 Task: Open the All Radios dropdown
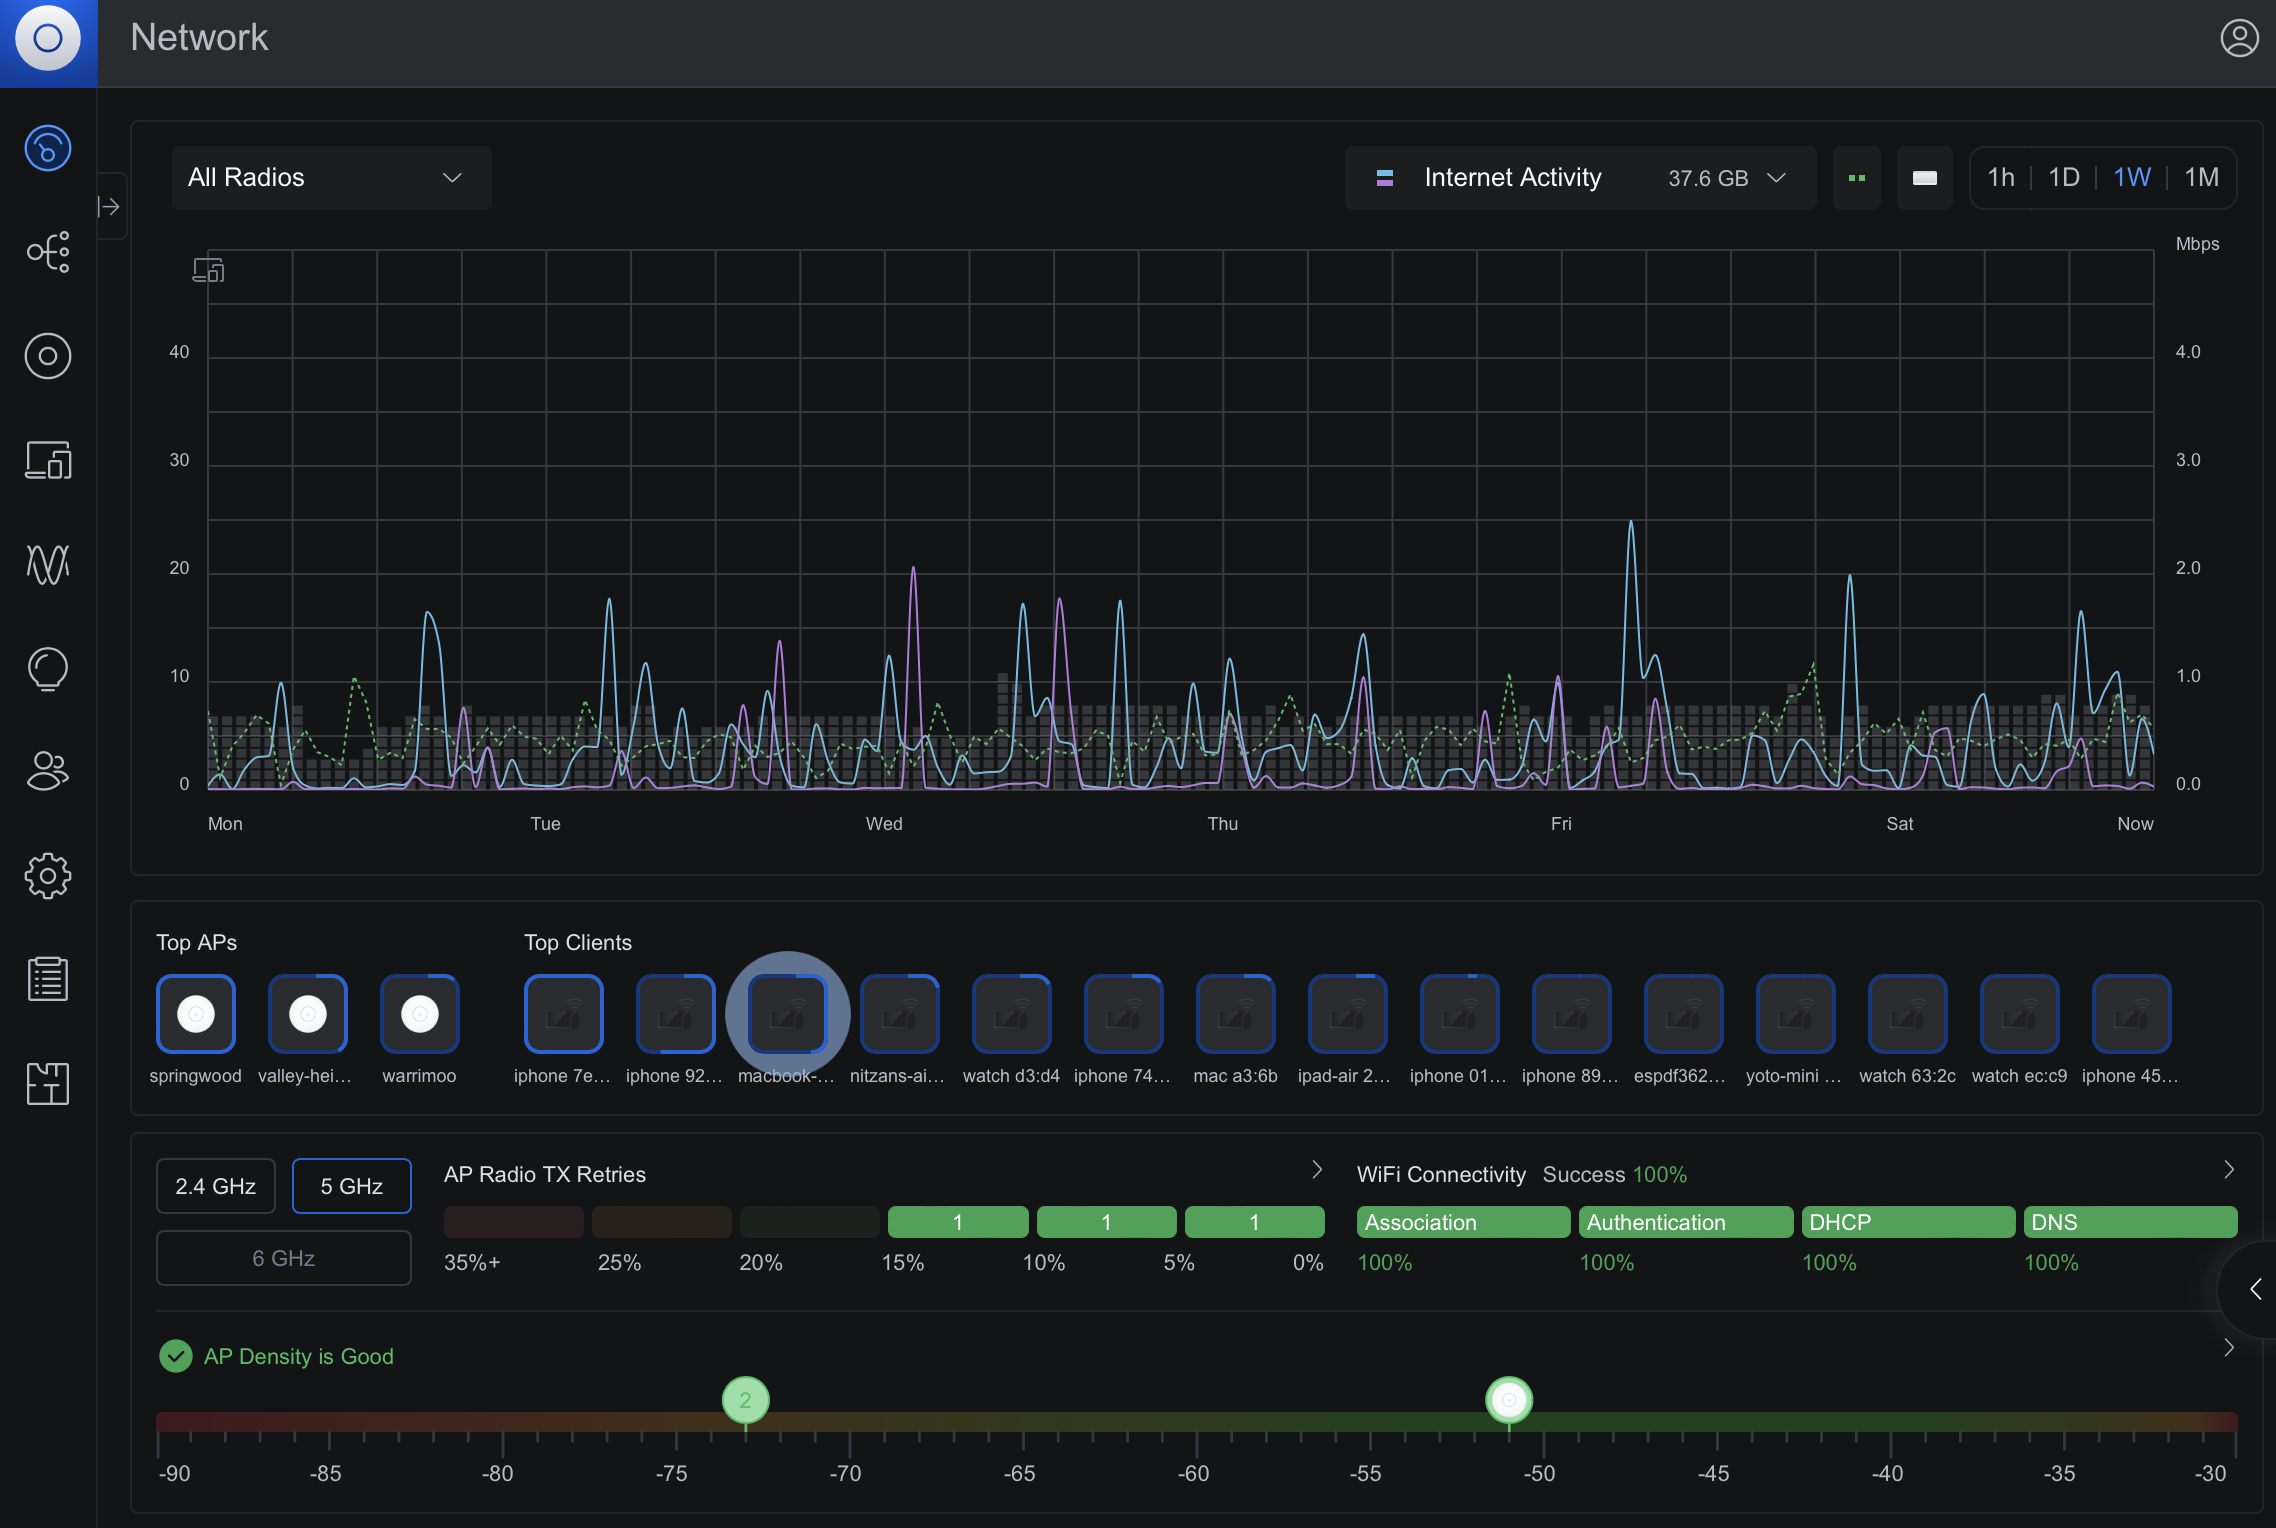tap(331, 178)
